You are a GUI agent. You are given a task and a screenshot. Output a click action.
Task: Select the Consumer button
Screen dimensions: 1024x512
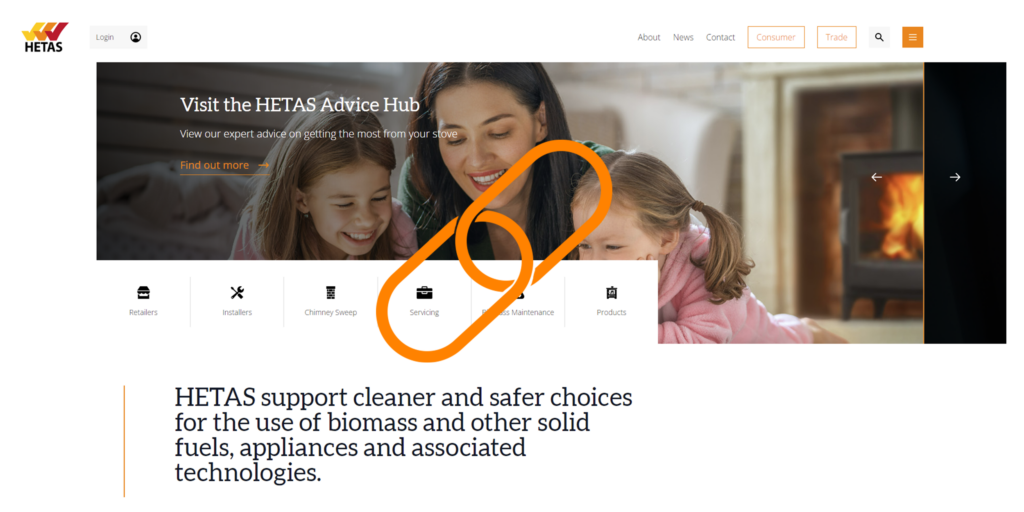(x=776, y=37)
